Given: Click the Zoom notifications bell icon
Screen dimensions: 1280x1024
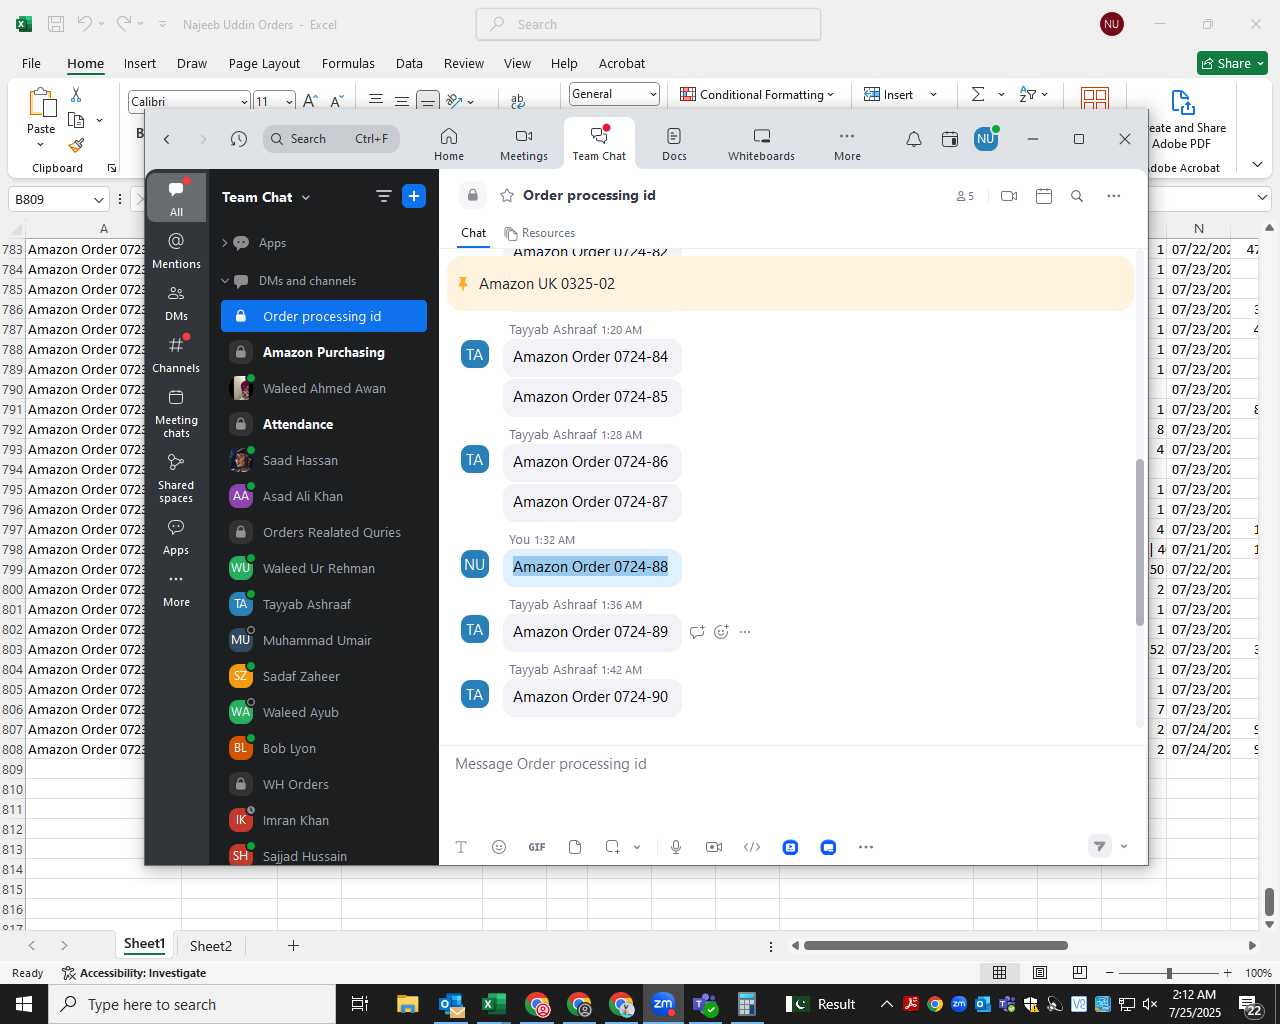Looking at the screenshot, I should [x=914, y=139].
